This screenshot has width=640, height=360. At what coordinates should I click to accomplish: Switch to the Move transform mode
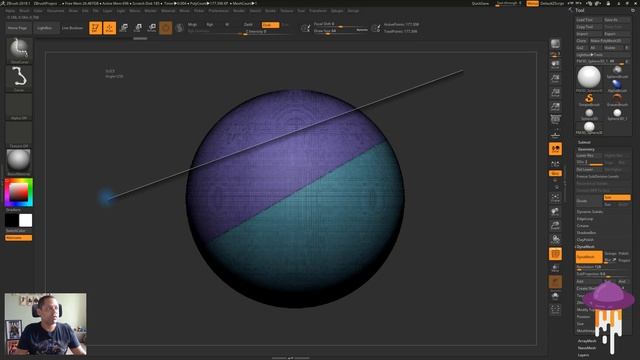click(x=124, y=28)
